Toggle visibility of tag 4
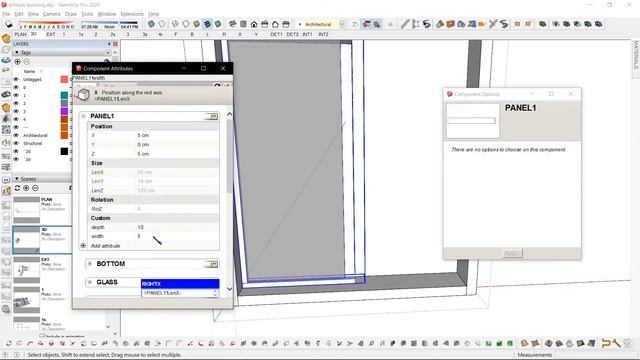Image resolution: width=640 pixels, height=360 pixels. [x=16, y=119]
